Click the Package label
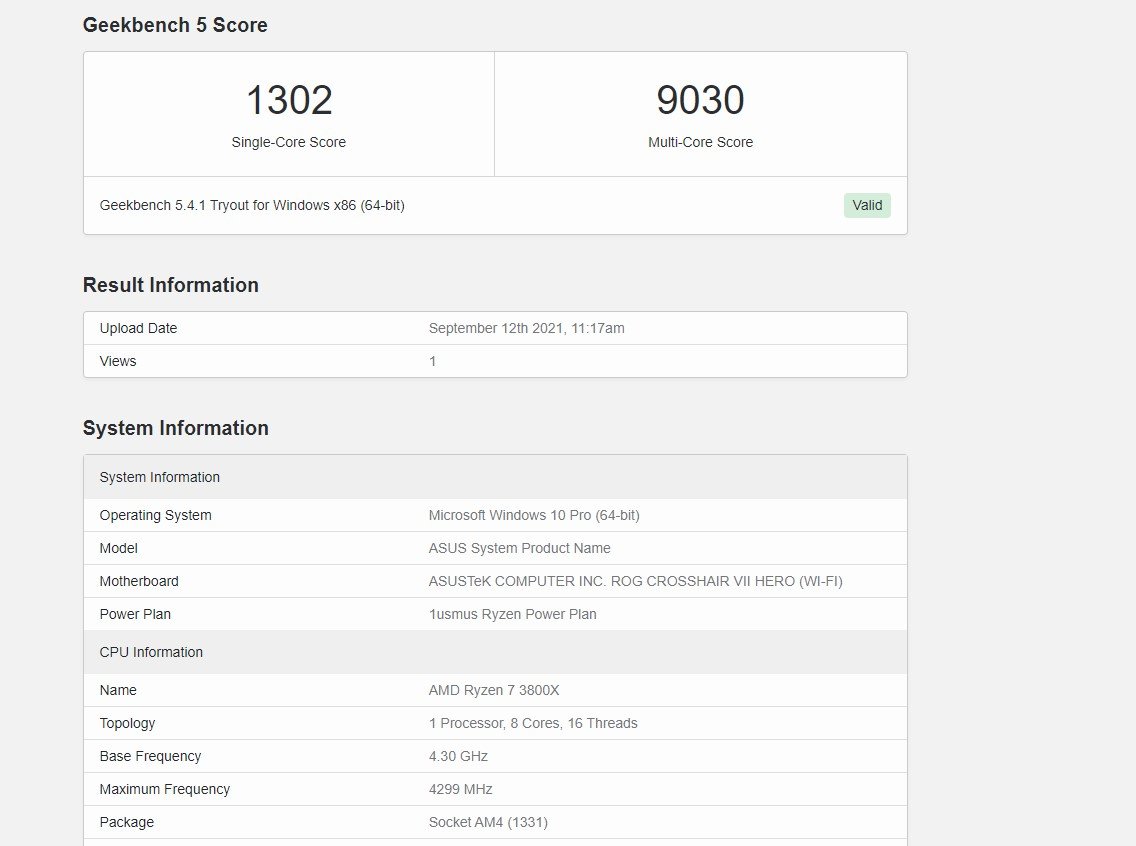 click(127, 822)
